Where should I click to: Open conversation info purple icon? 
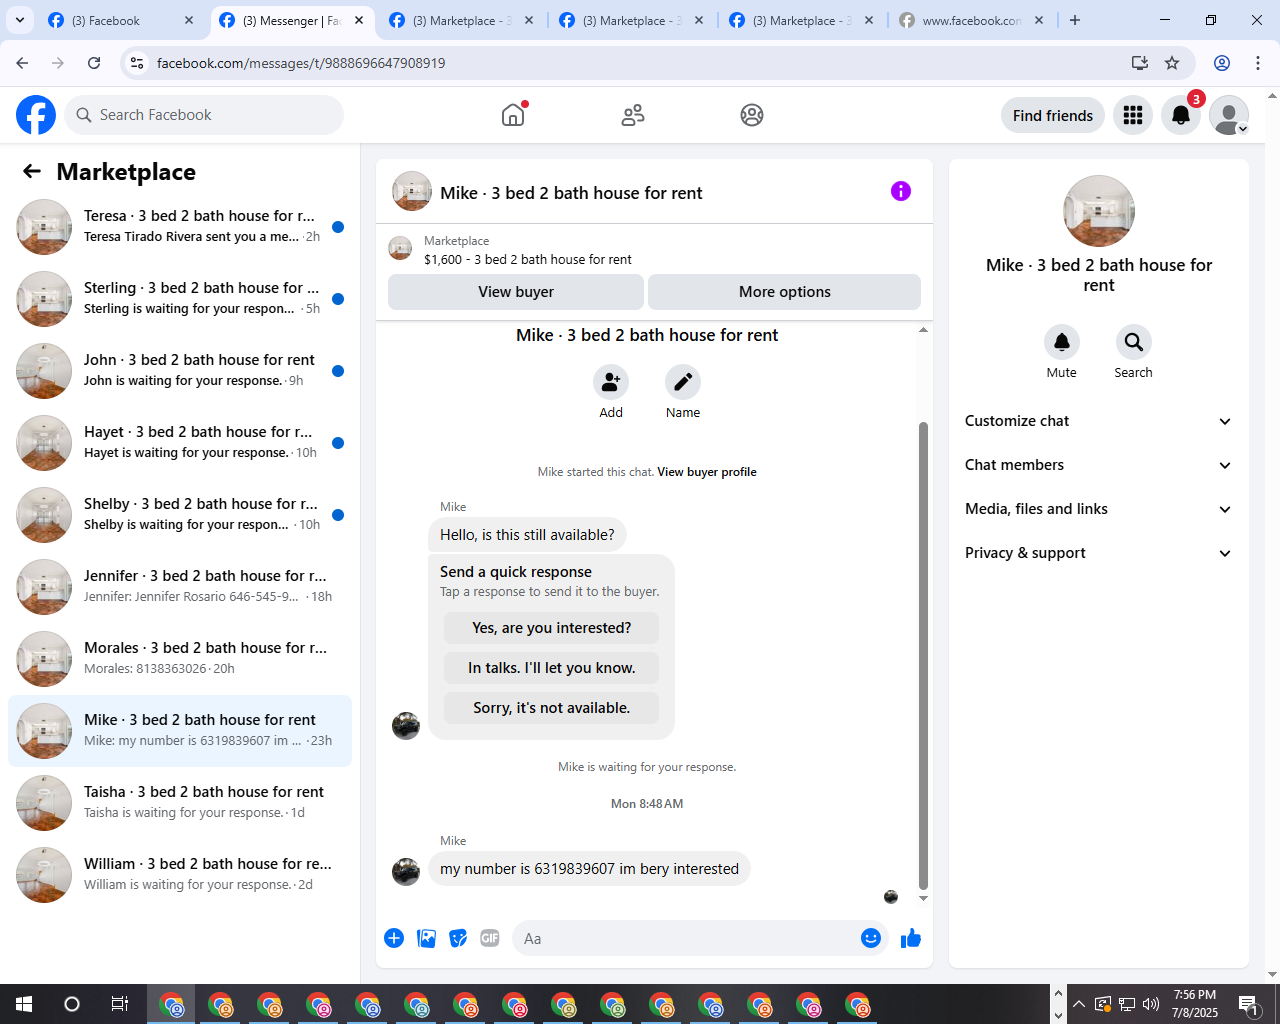[x=901, y=191]
